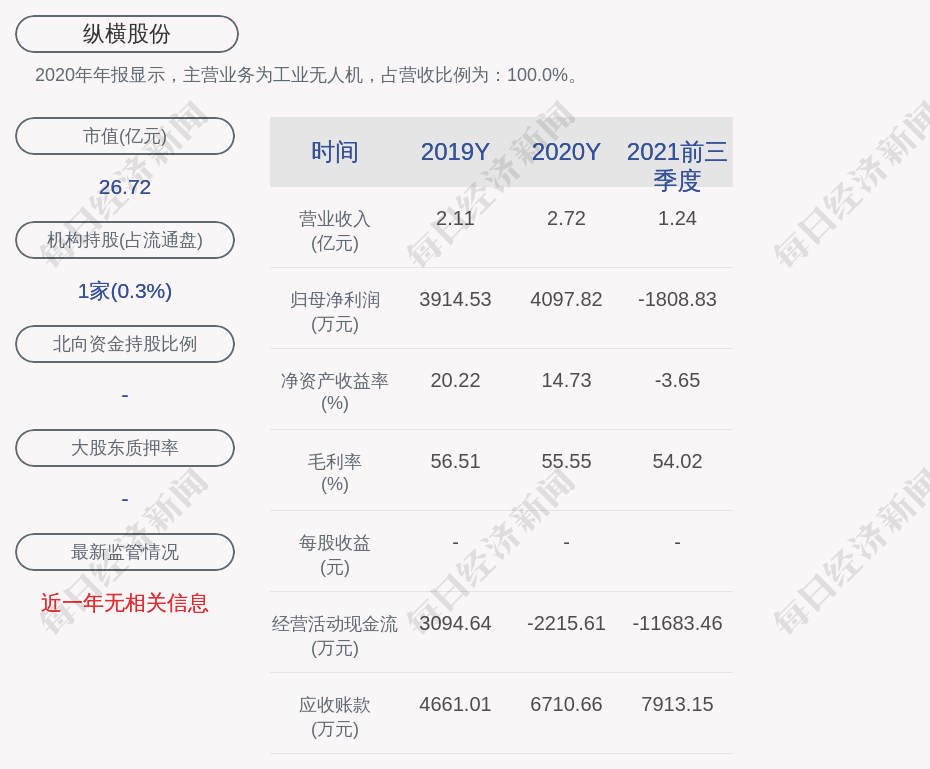Click the 毛利率(%) row label
The width and height of the screenshot is (930, 769).
point(335,473)
